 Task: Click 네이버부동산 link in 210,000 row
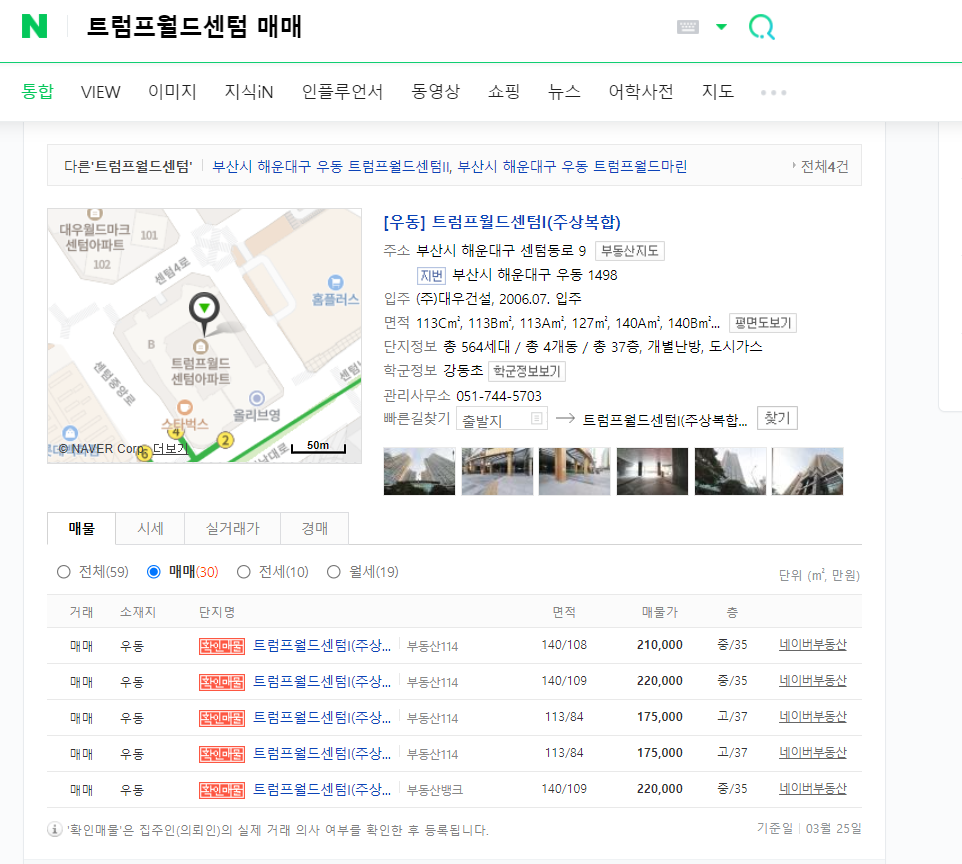(812, 644)
